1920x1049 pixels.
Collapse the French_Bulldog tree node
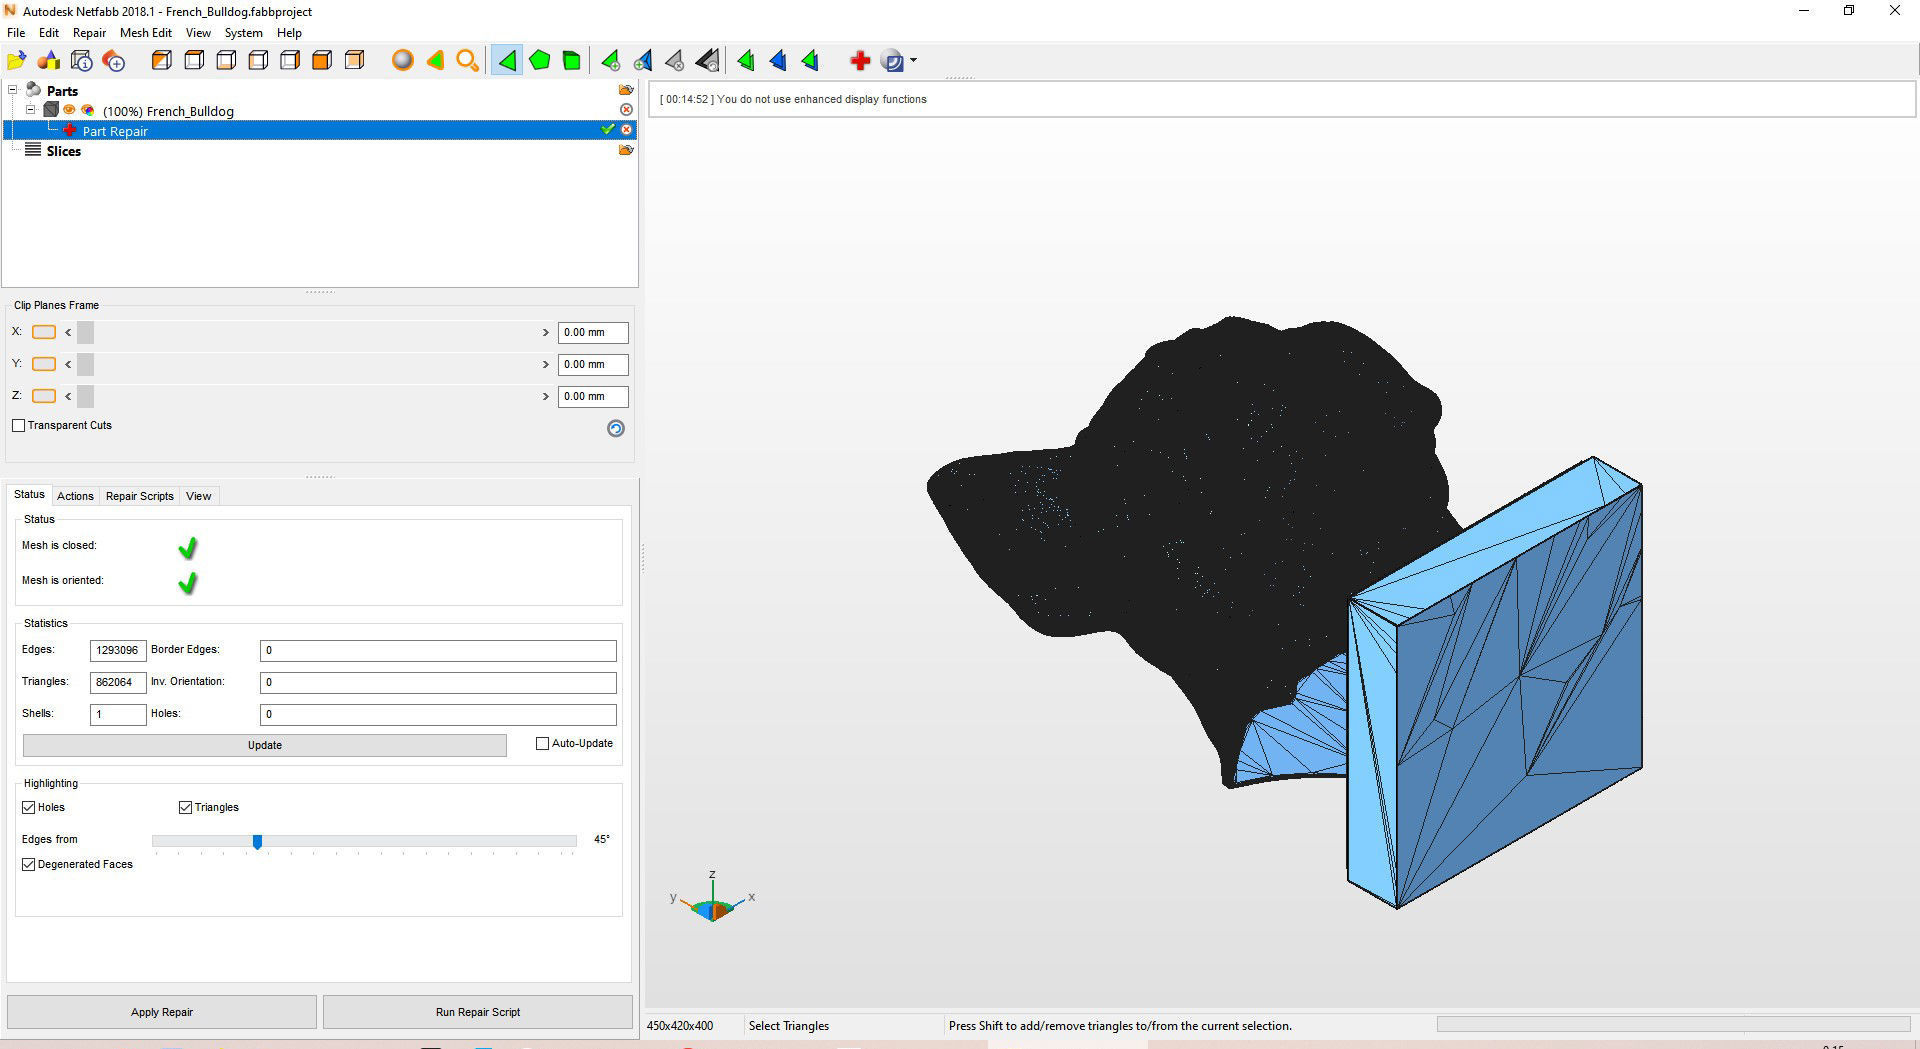(31, 110)
